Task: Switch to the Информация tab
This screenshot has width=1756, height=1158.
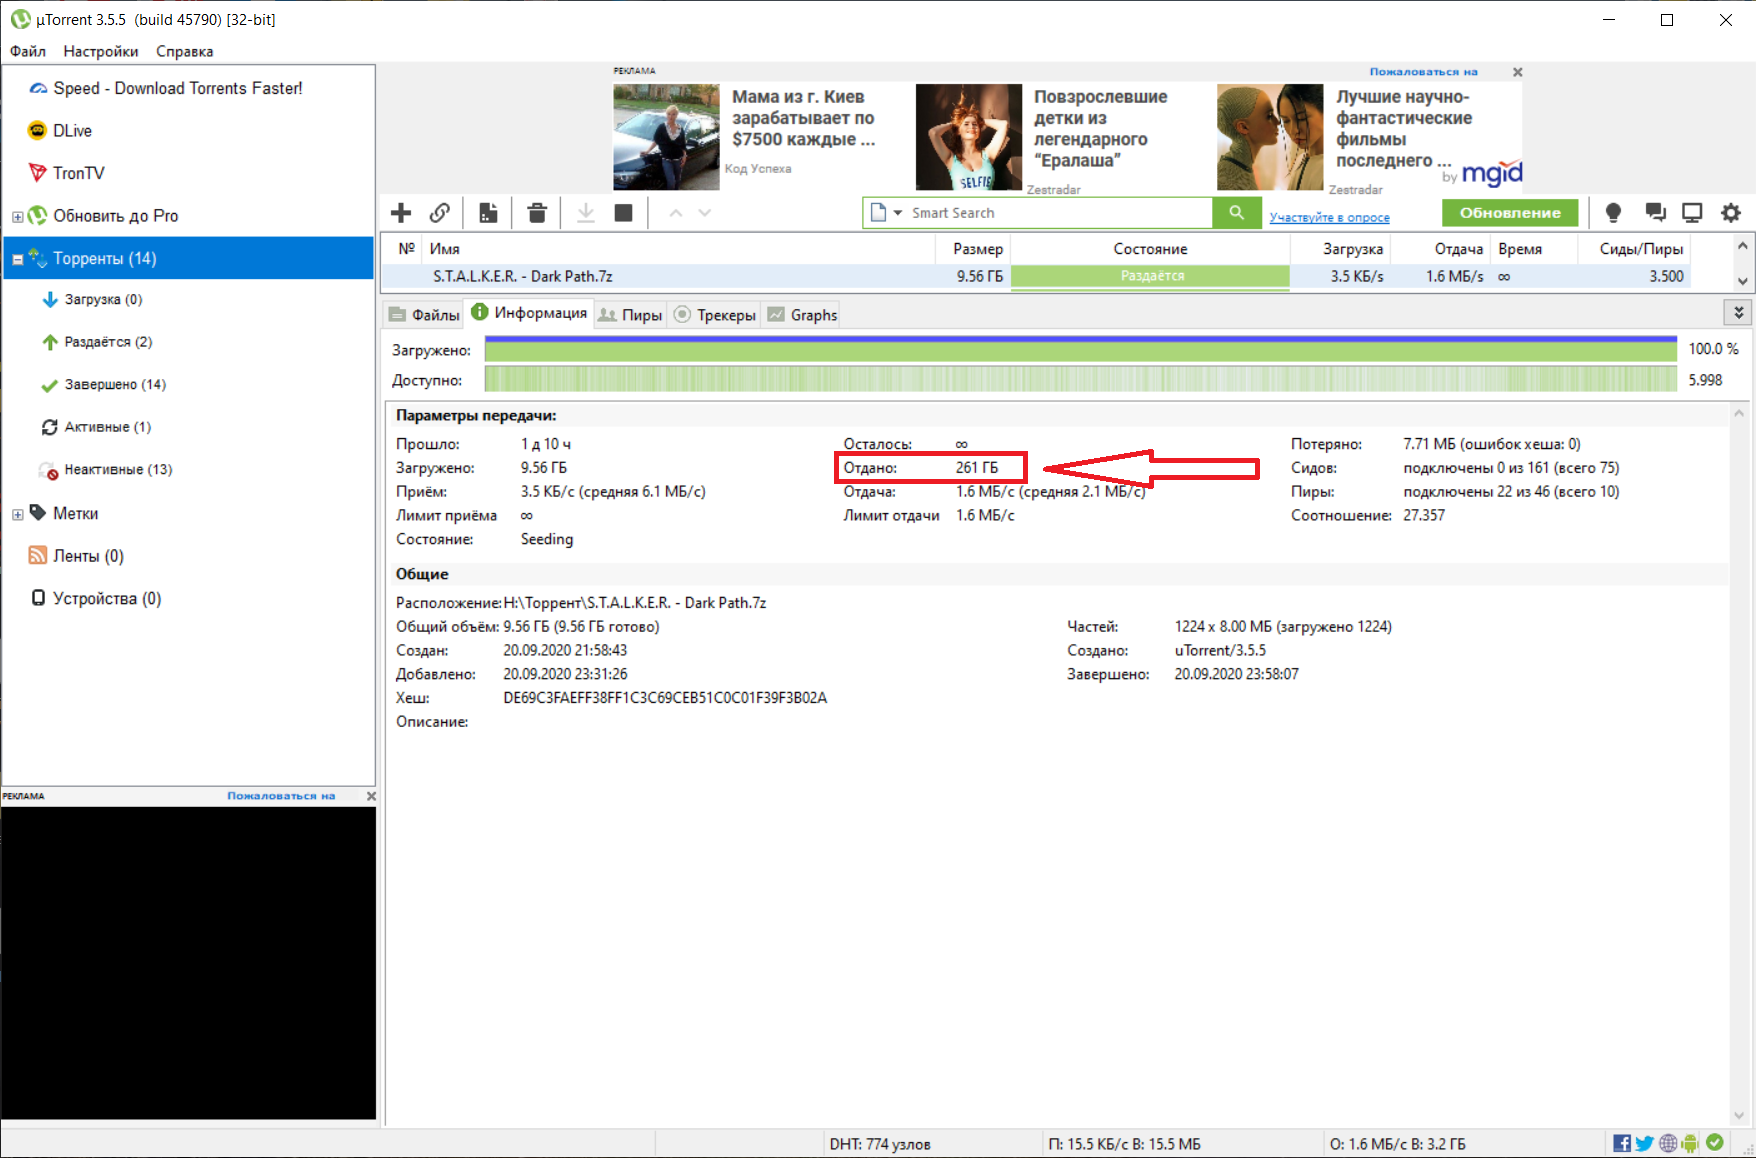Action: point(529,313)
